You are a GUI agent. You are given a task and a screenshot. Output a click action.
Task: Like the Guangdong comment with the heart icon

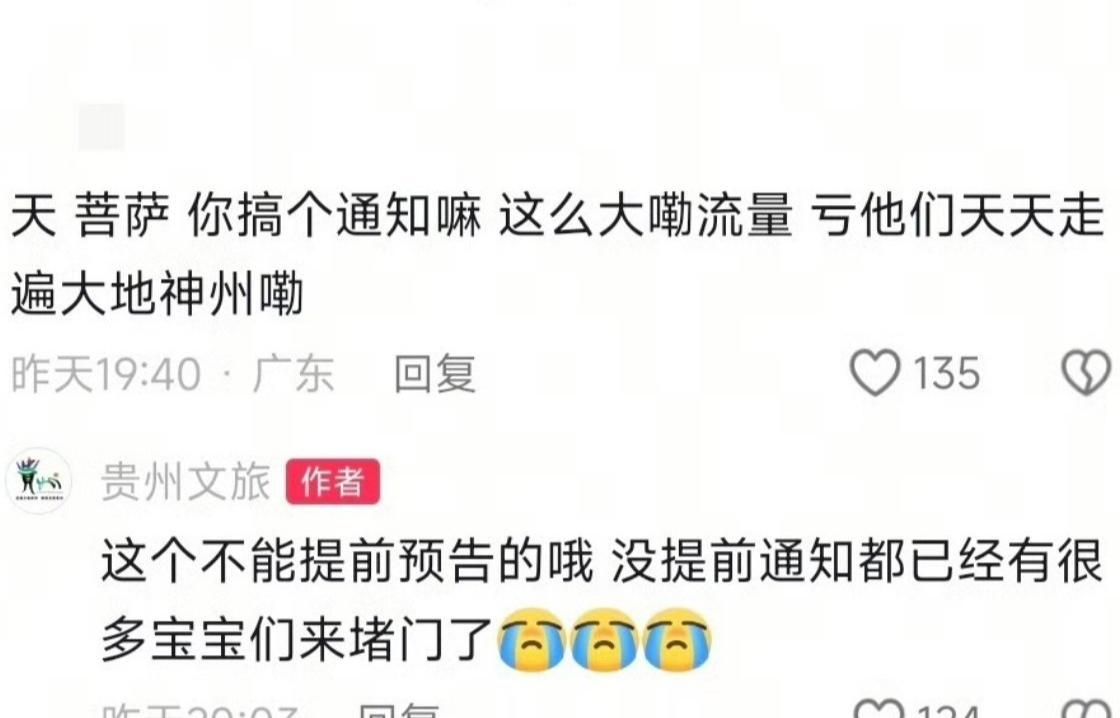click(x=874, y=372)
